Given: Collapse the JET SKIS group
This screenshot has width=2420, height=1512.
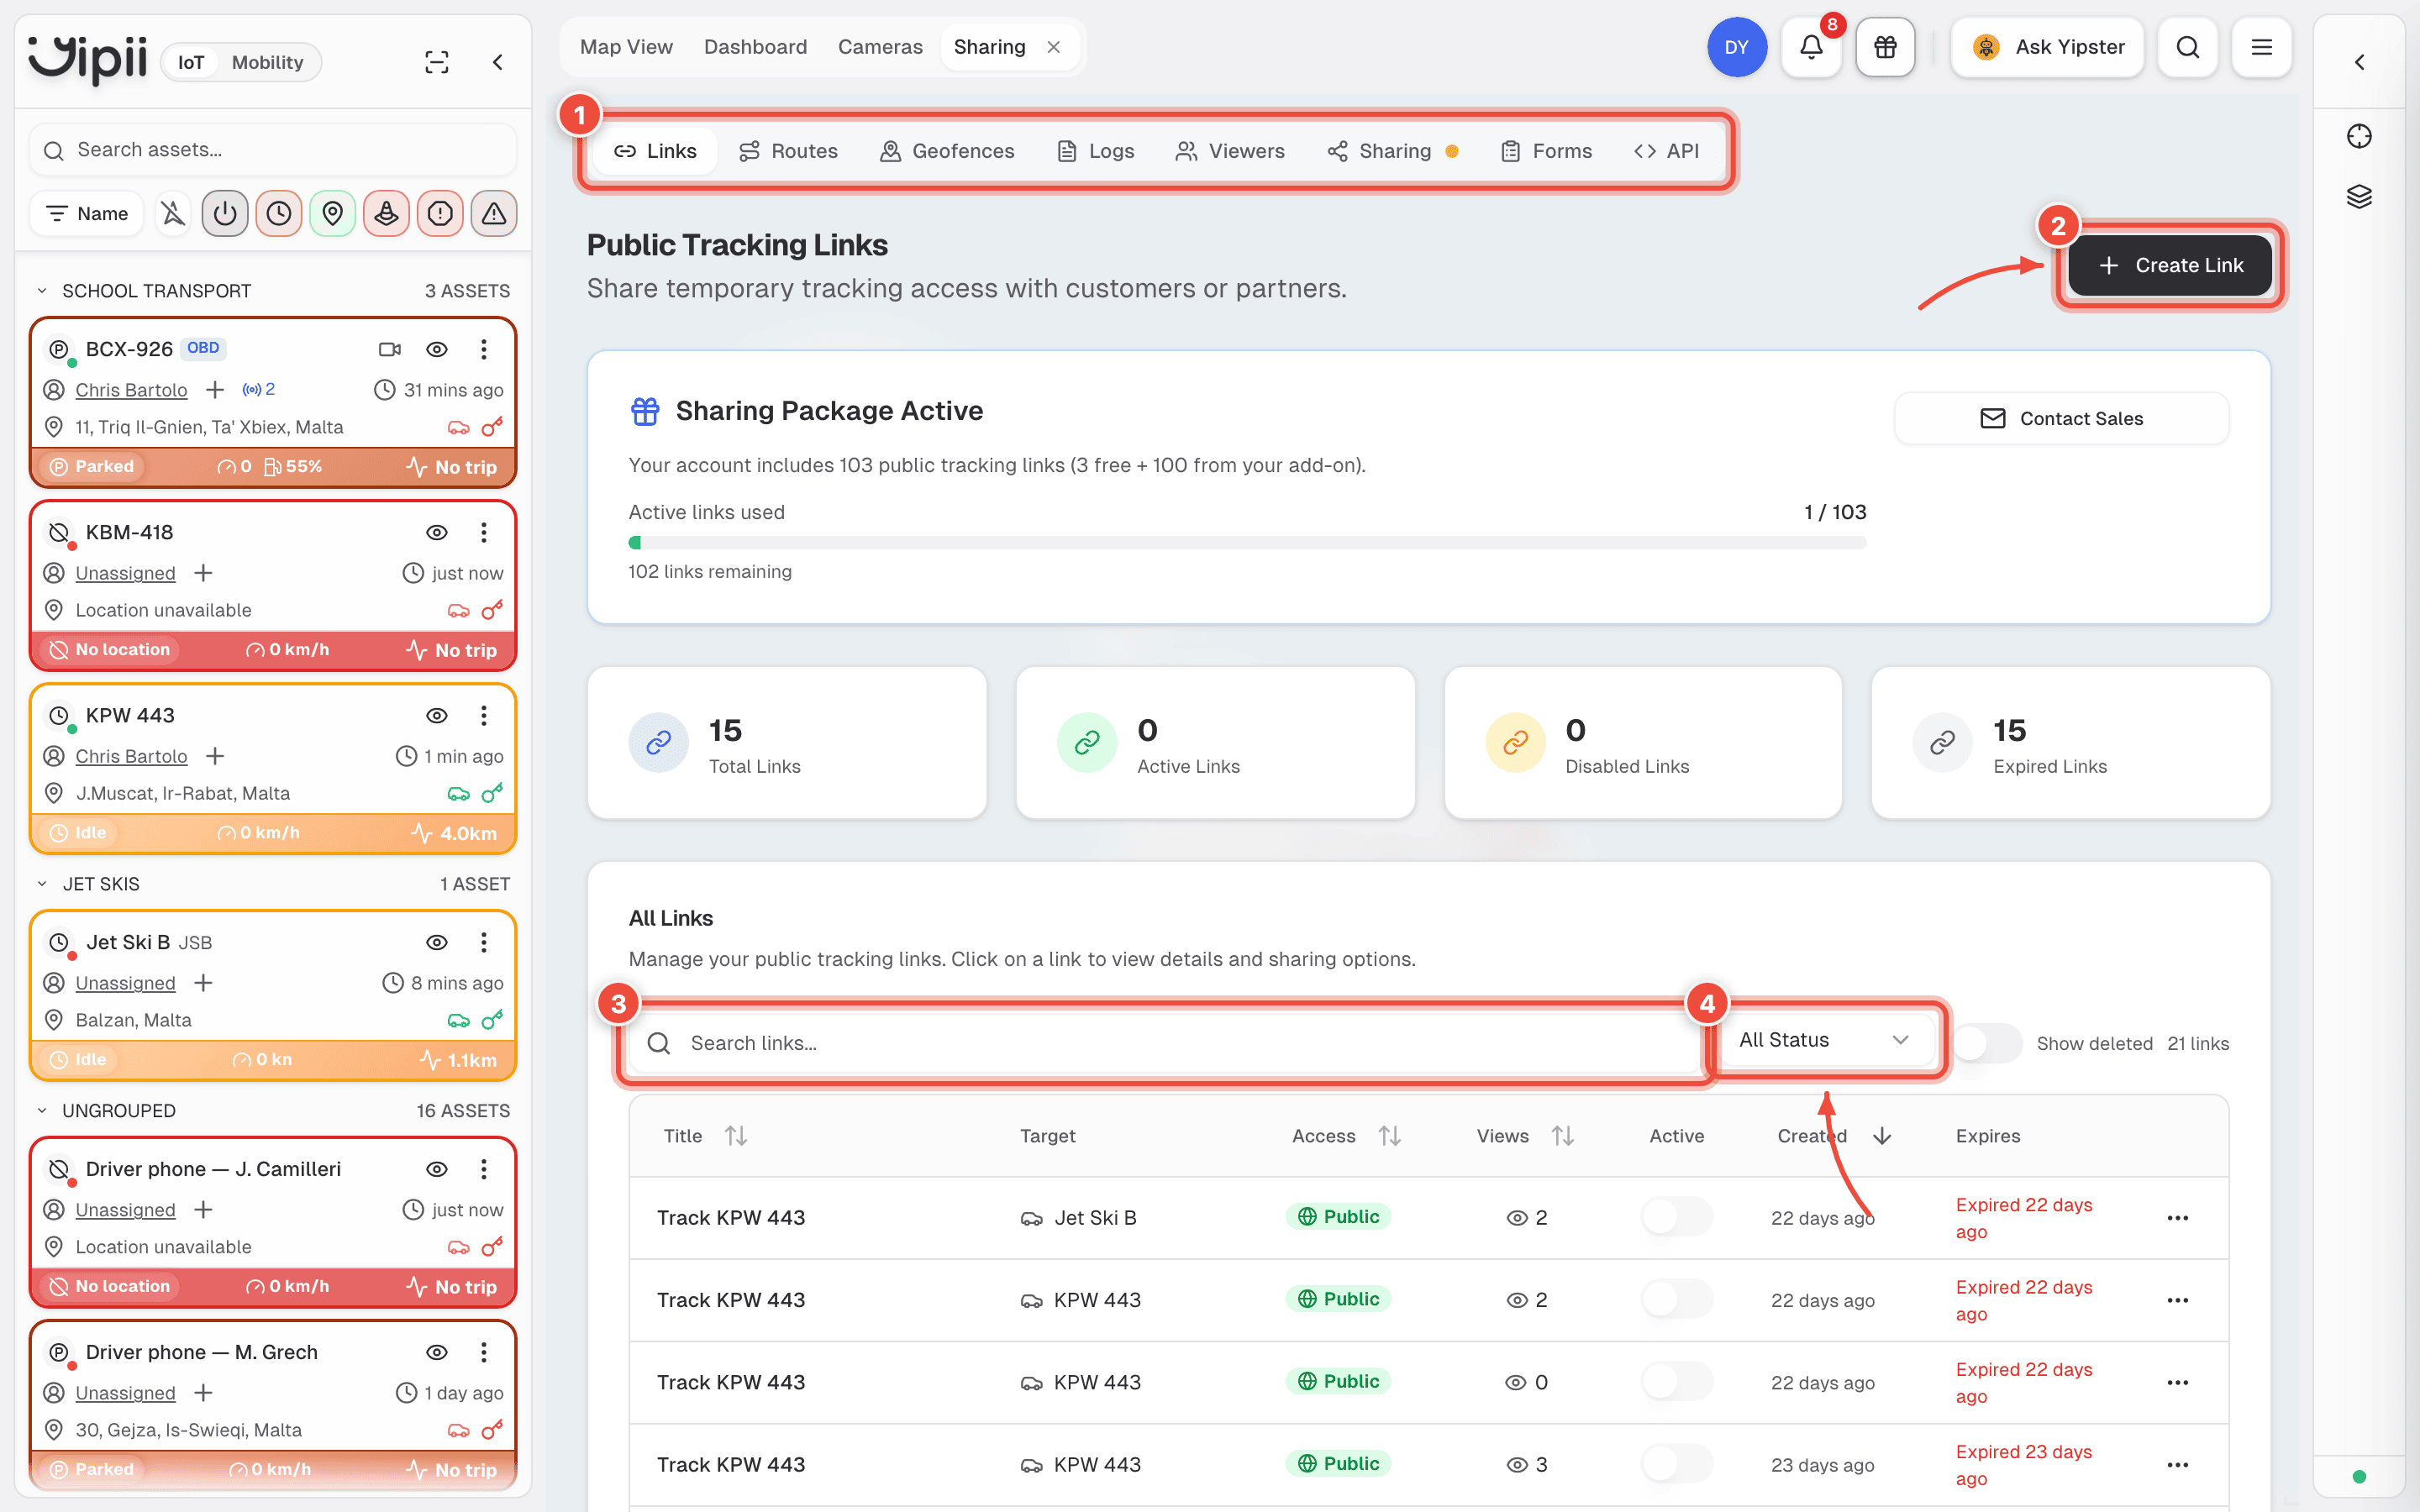Looking at the screenshot, I should pyautogui.click(x=42, y=884).
